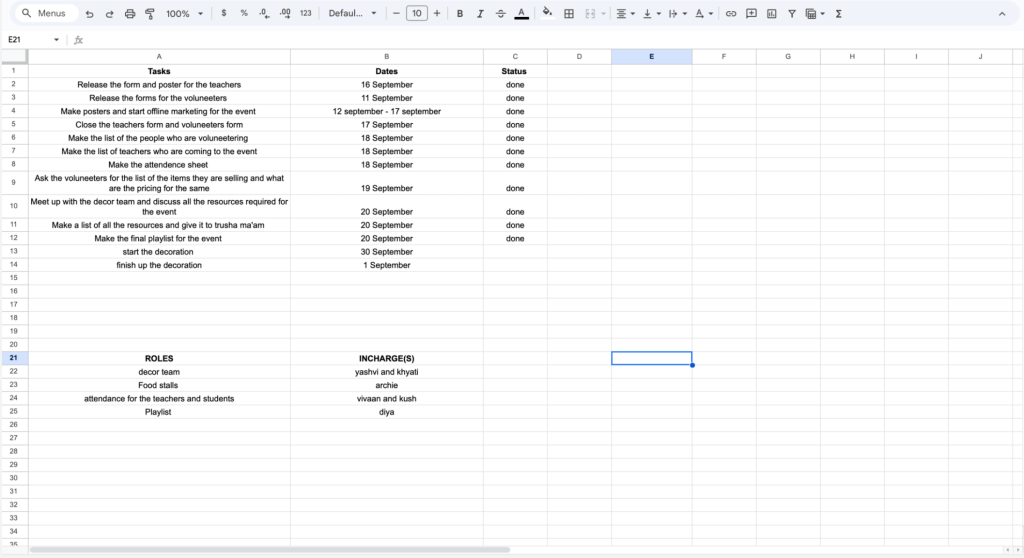Toggle strikethrough formatting
Image resolution: width=1024 pixels, height=558 pixels.
[x=500, y=14]
